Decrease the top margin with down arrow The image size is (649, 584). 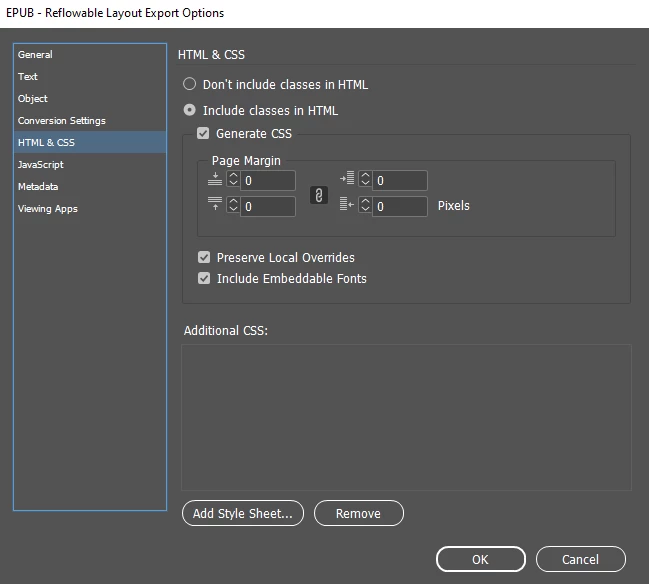point(233,183)
